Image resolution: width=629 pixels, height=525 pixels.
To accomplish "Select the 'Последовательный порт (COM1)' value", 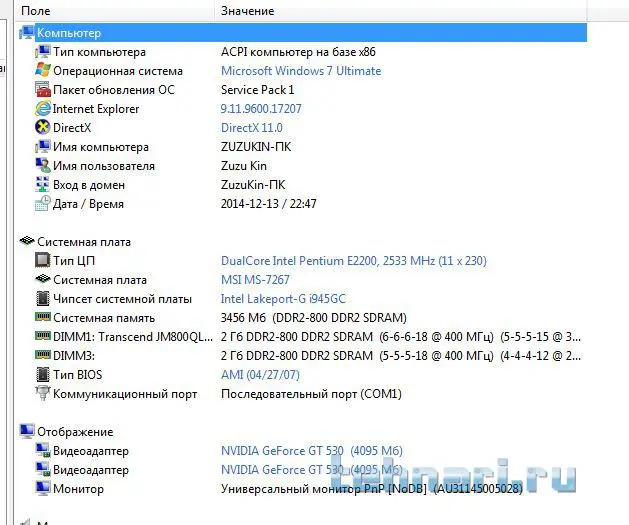I will pyautogui.click(x=311, y=394).
